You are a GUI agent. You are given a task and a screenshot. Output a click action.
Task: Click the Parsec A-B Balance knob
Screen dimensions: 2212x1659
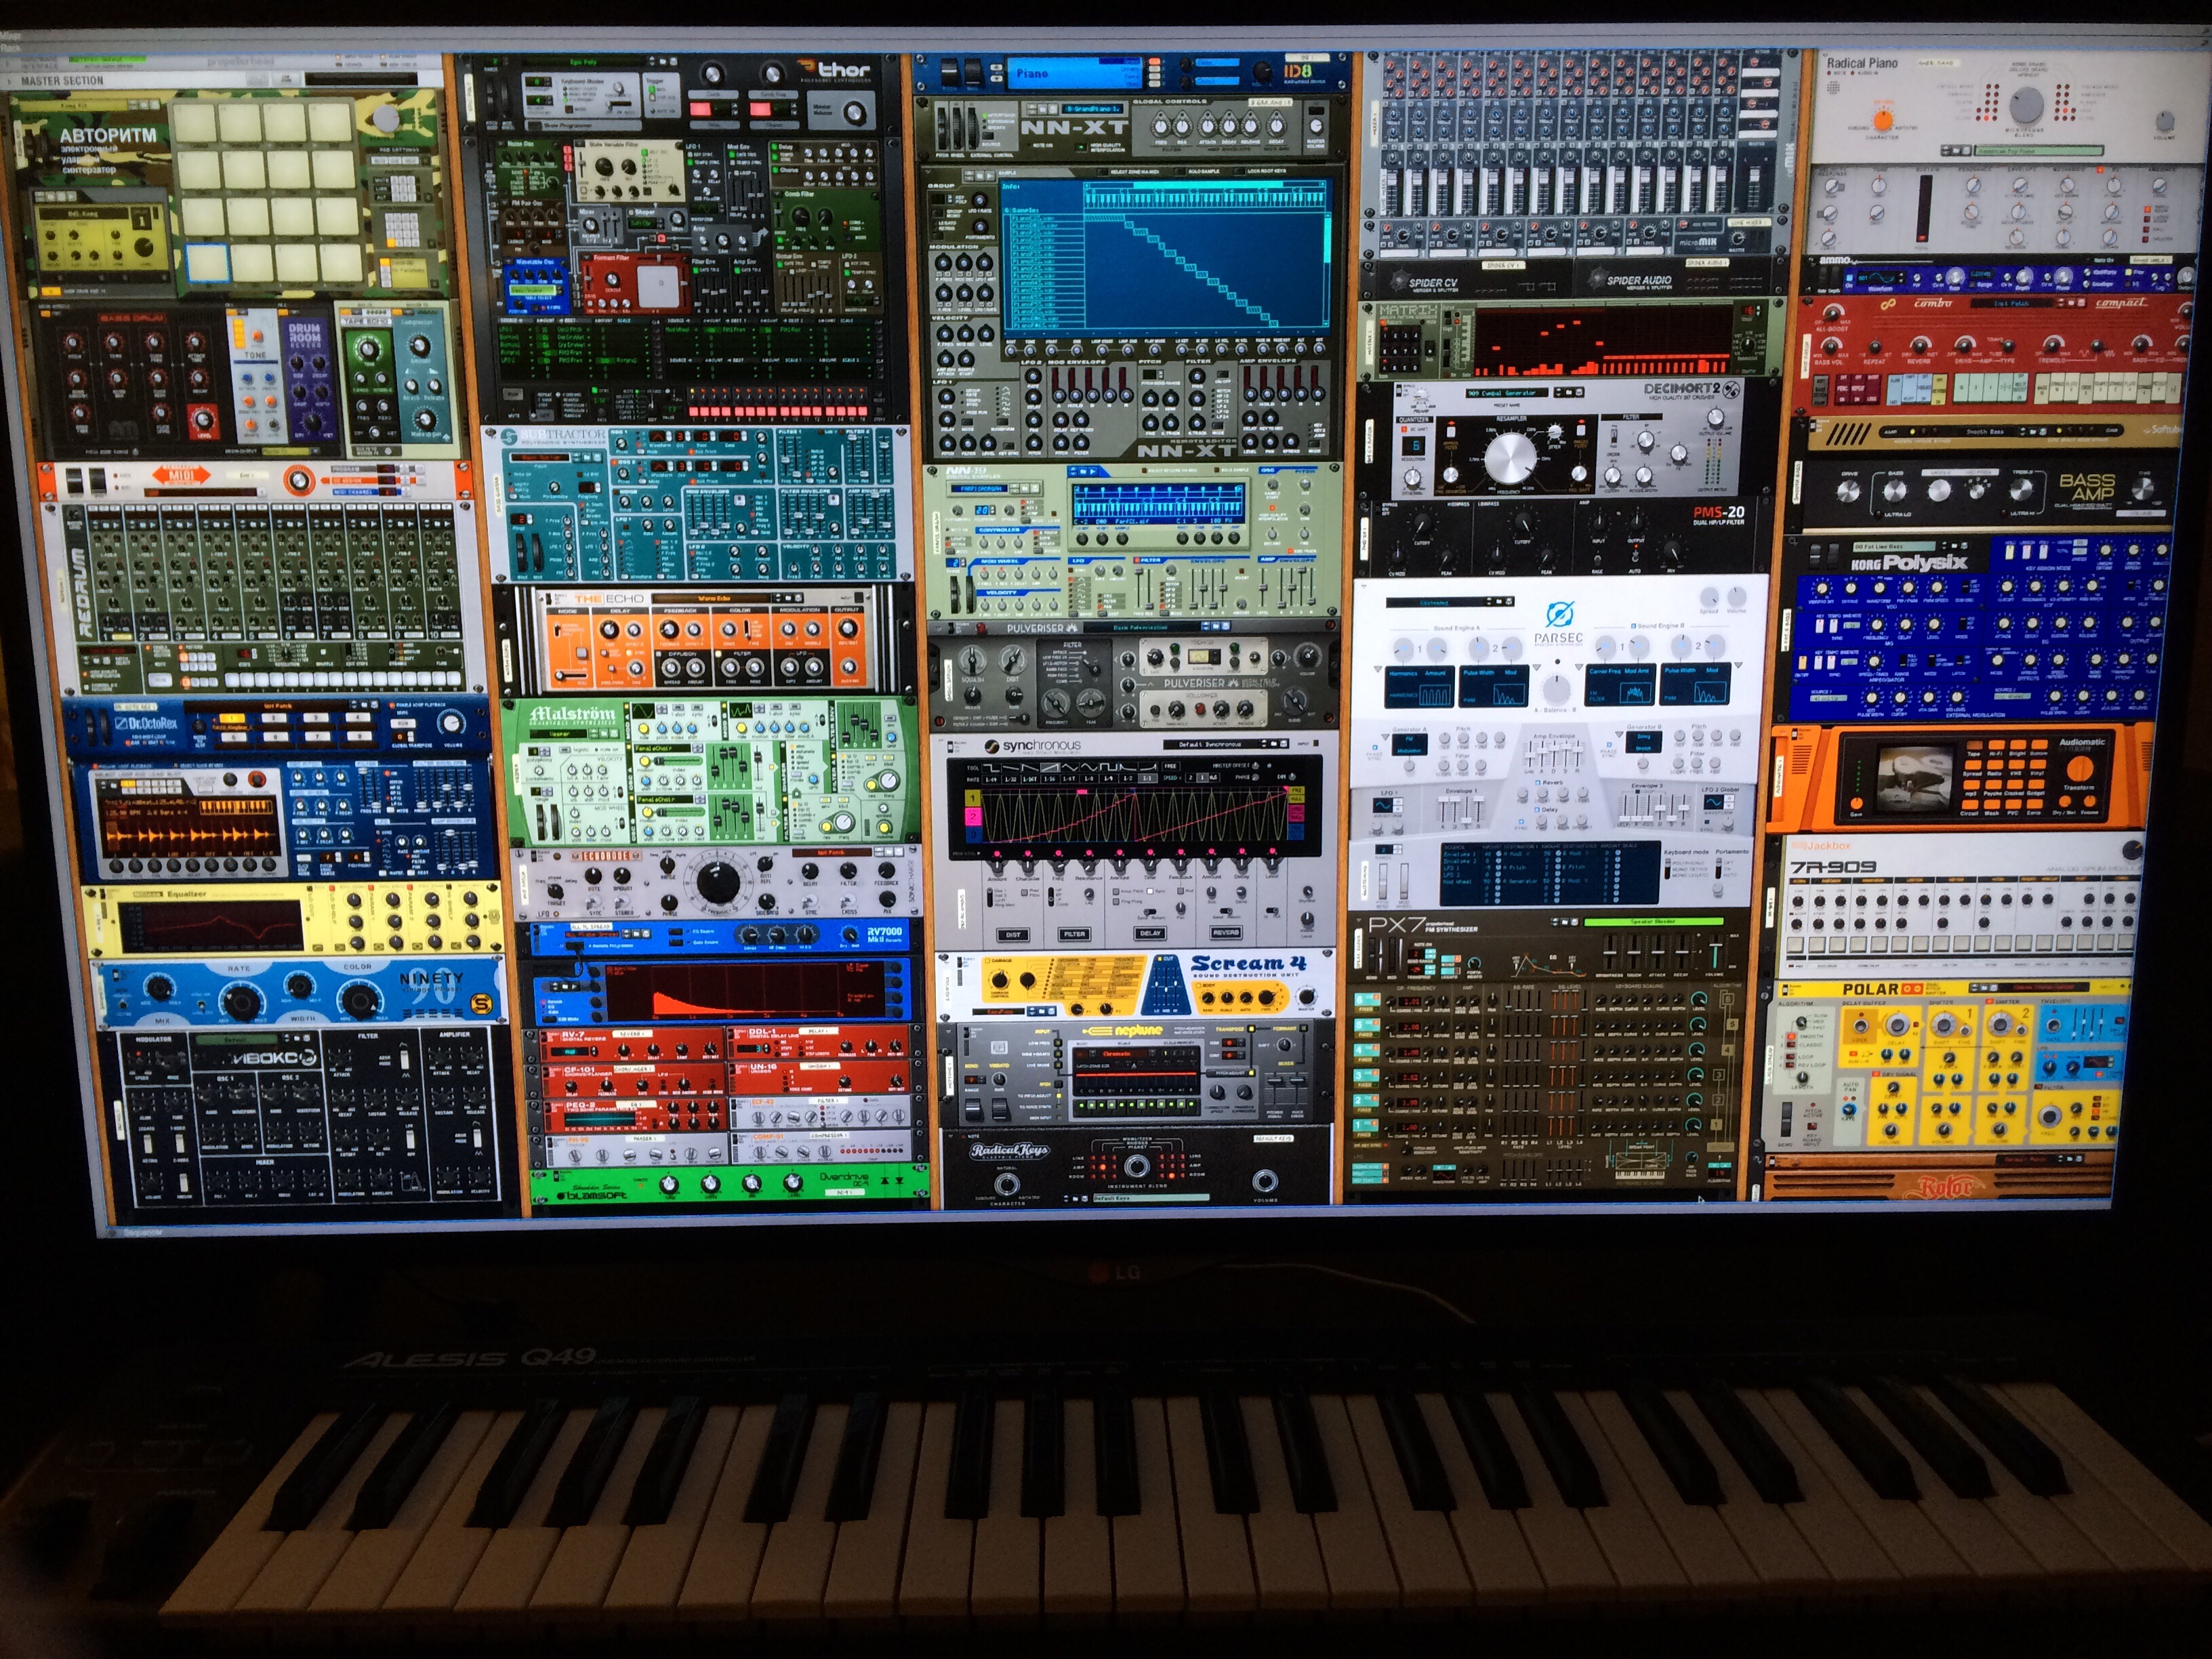pos(1556,688)
